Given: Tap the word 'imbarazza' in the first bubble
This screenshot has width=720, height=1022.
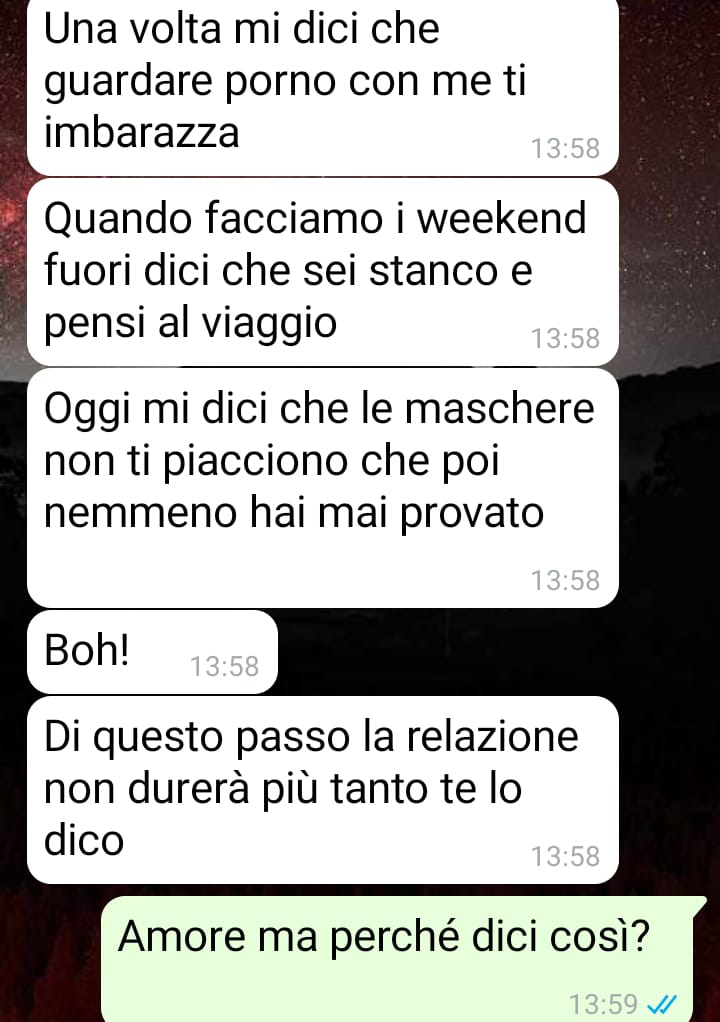Looking at the screenshot, I should (x=141, y=132).
